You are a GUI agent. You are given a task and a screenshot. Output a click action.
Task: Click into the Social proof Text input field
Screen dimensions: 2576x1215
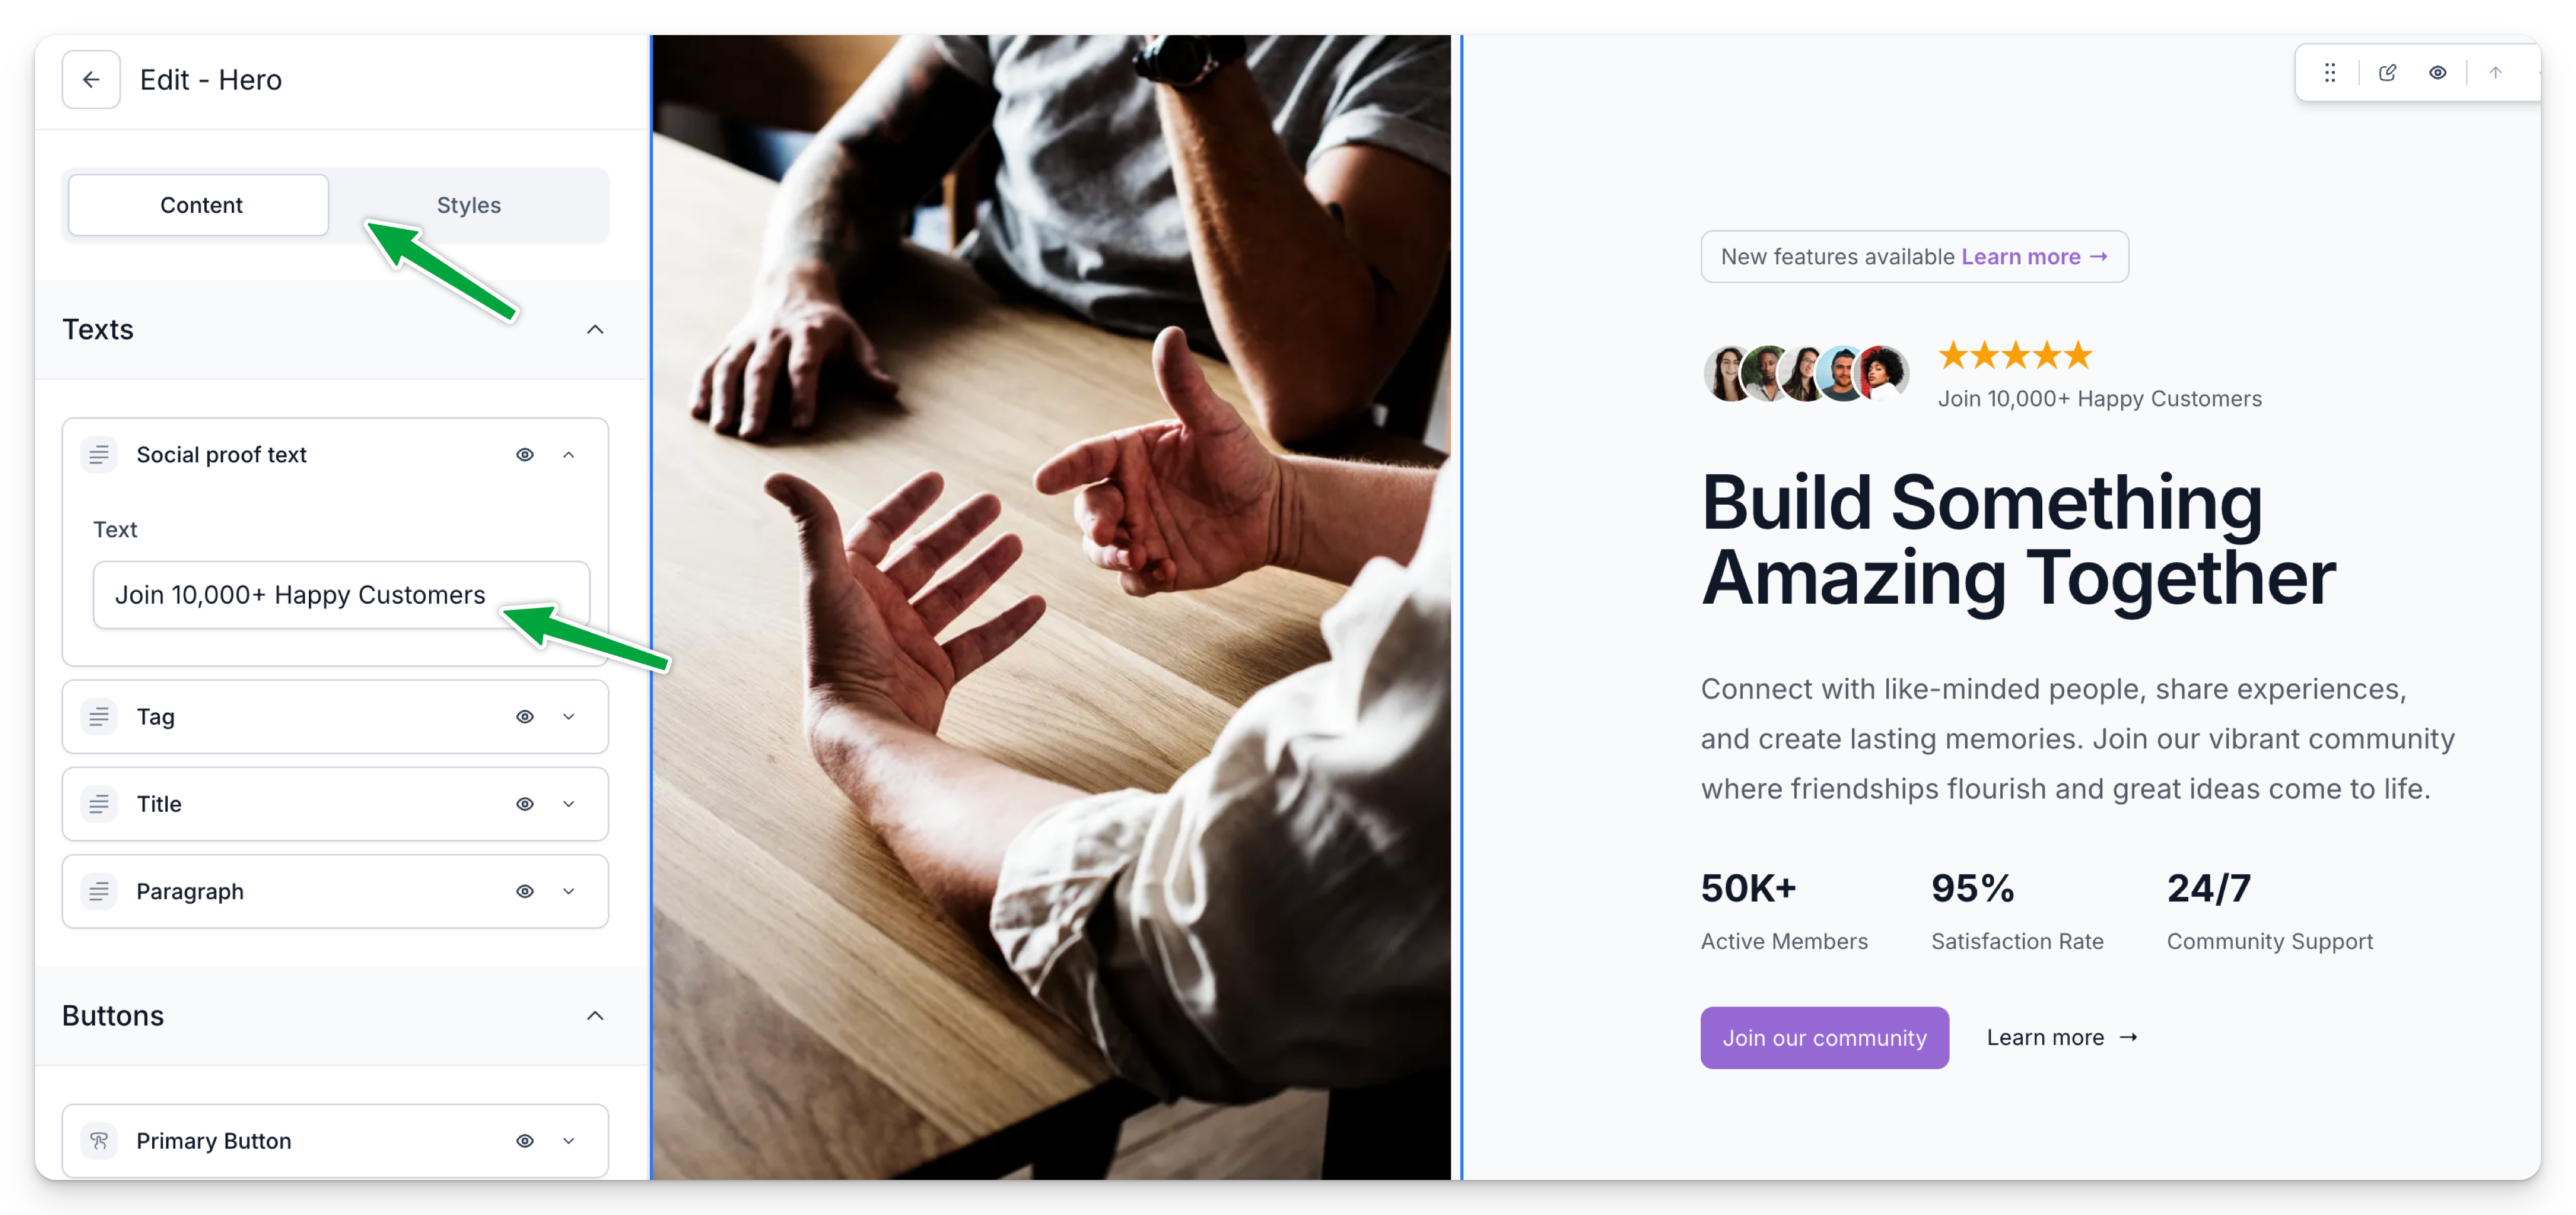pyautogui.click(x=341, y=594)
